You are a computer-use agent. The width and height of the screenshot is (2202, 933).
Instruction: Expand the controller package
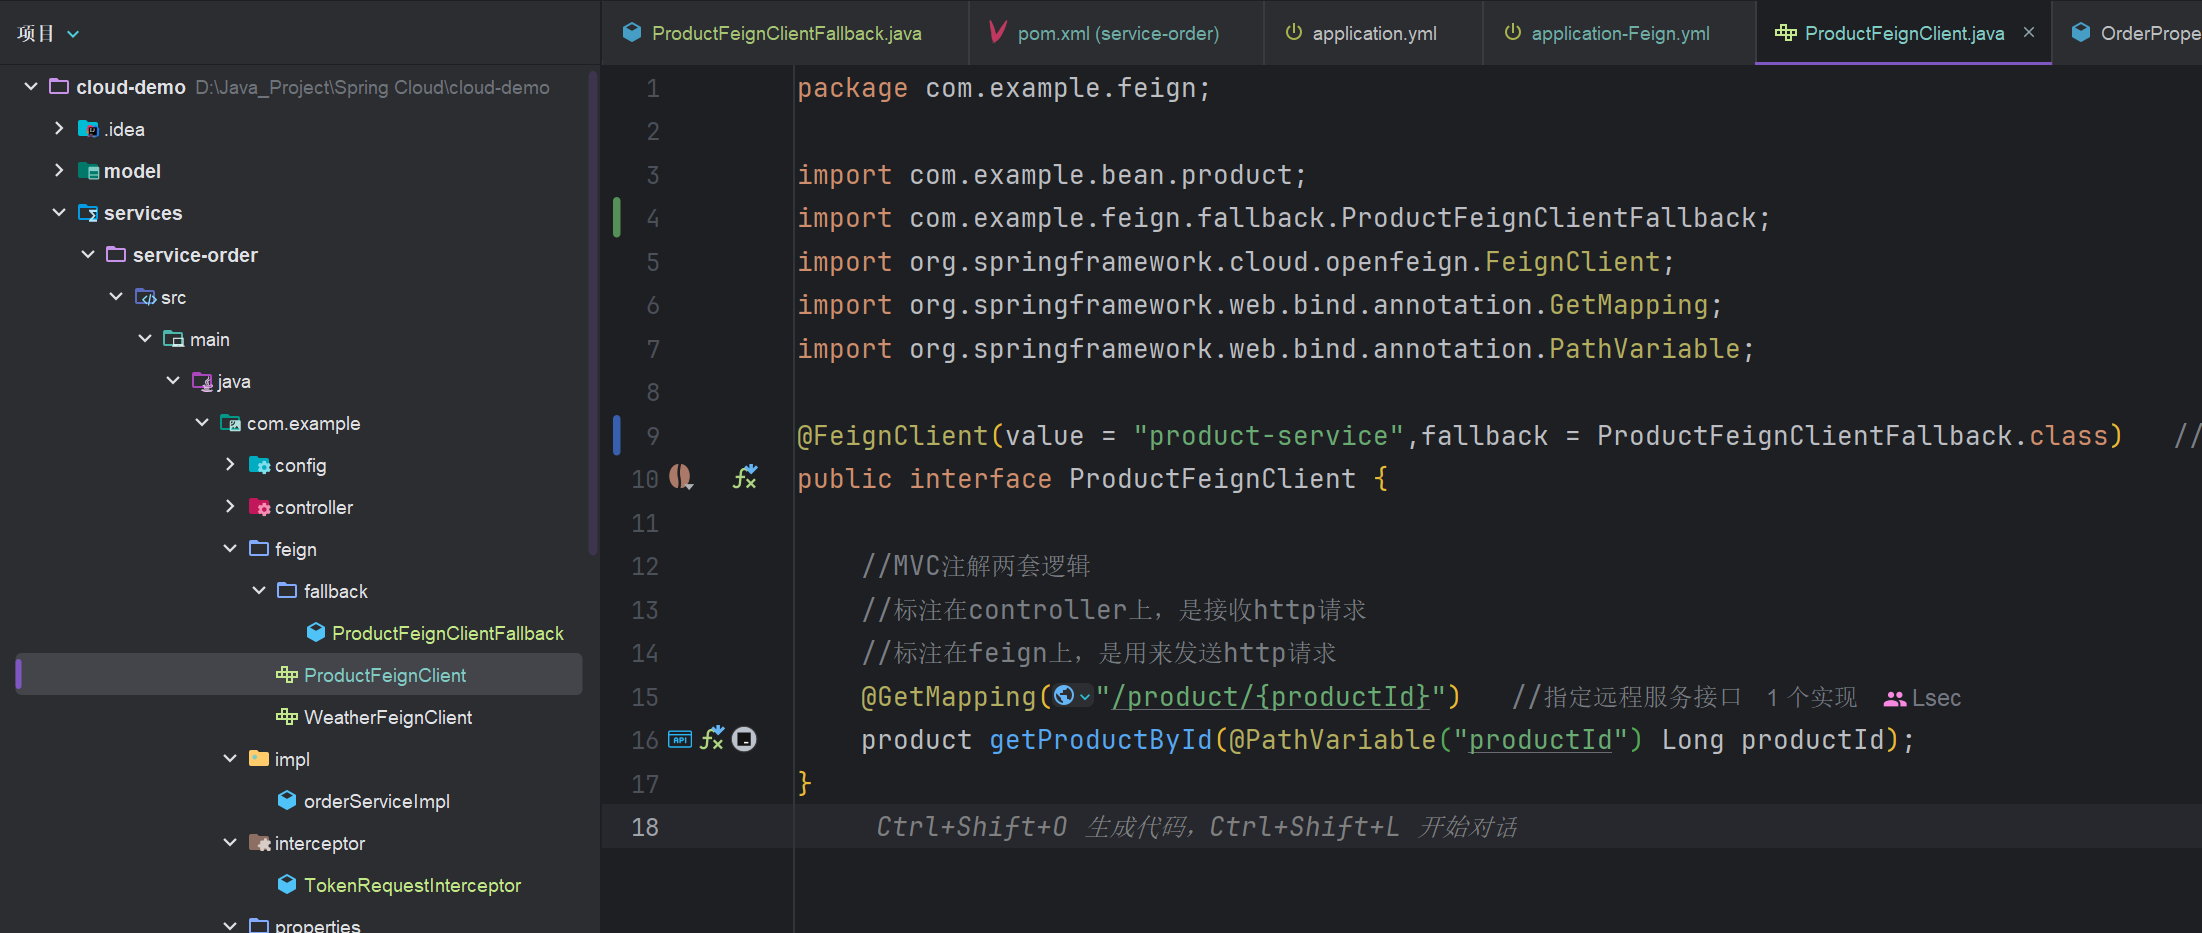[x=230, y=507]
